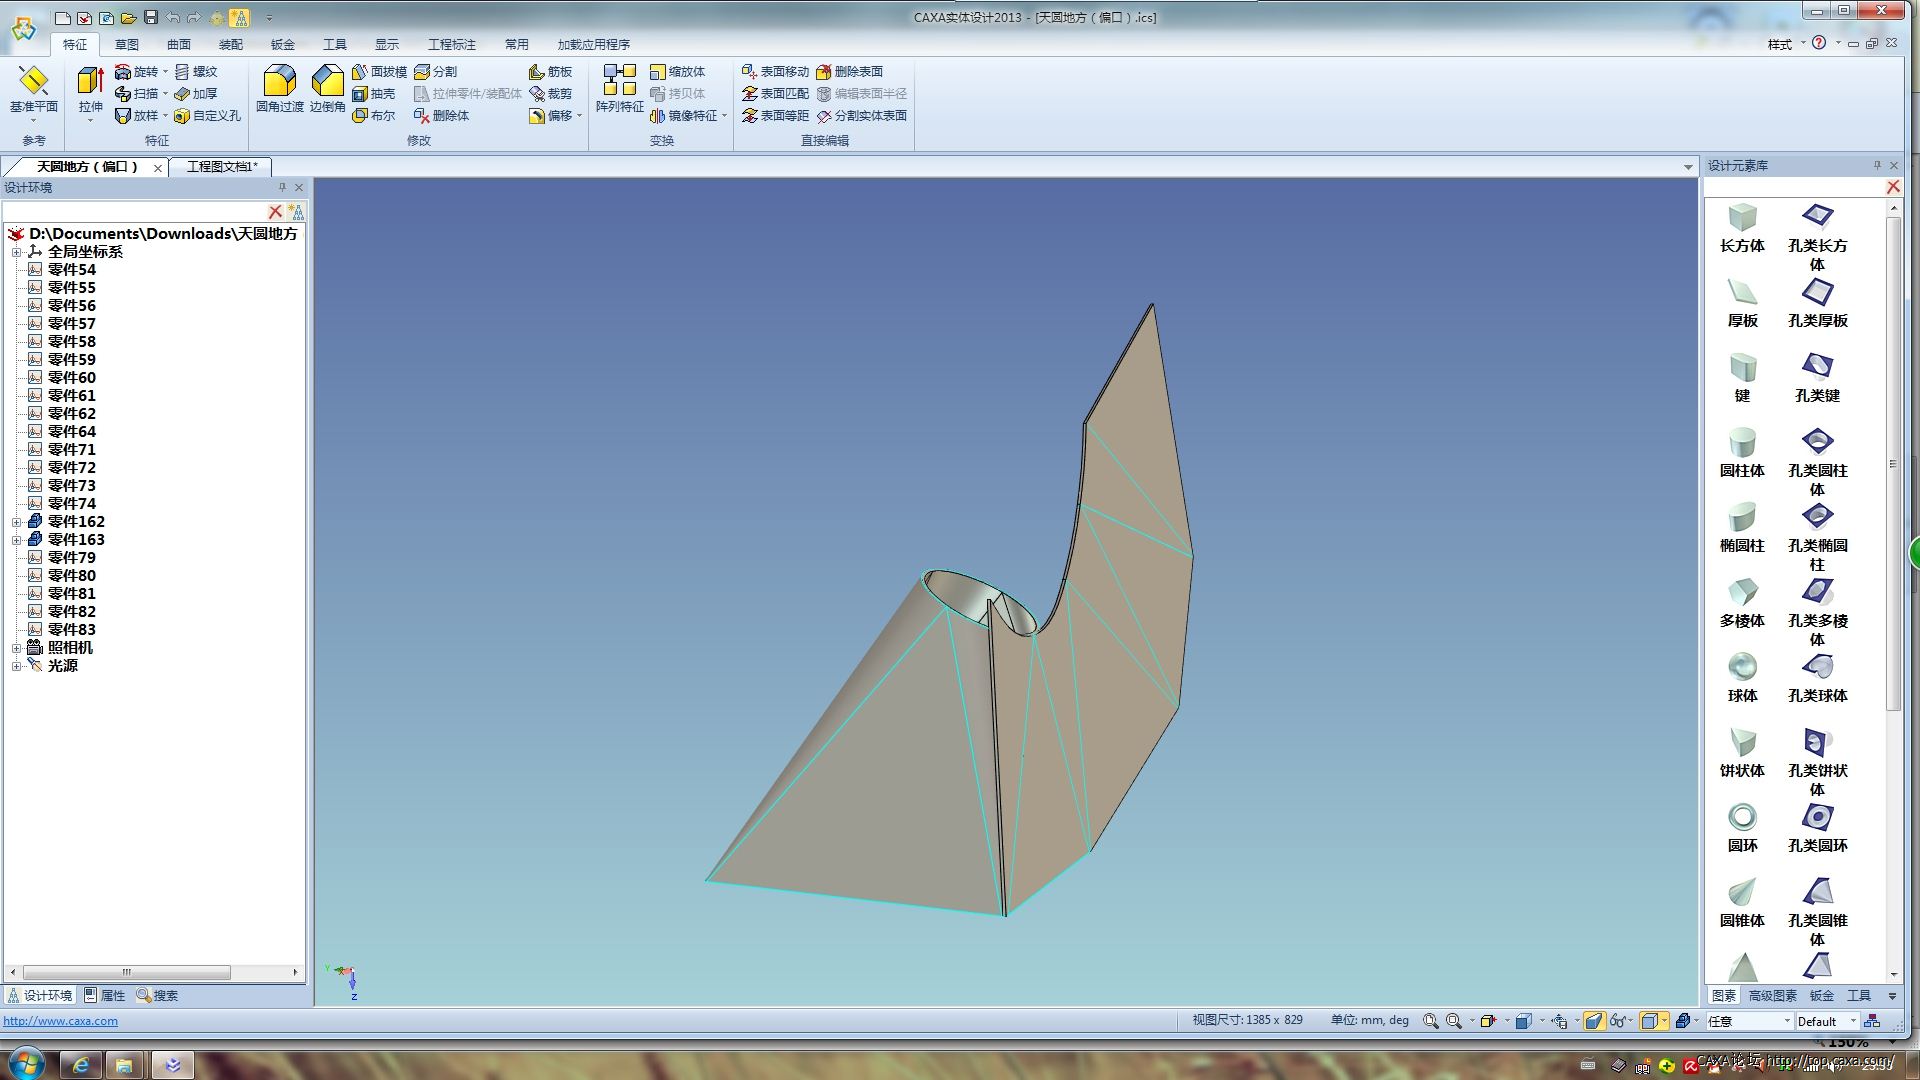Close the 天圆地方（偏口） document tab
This screenshot has height=1080, width=1920.
point(158,168)
